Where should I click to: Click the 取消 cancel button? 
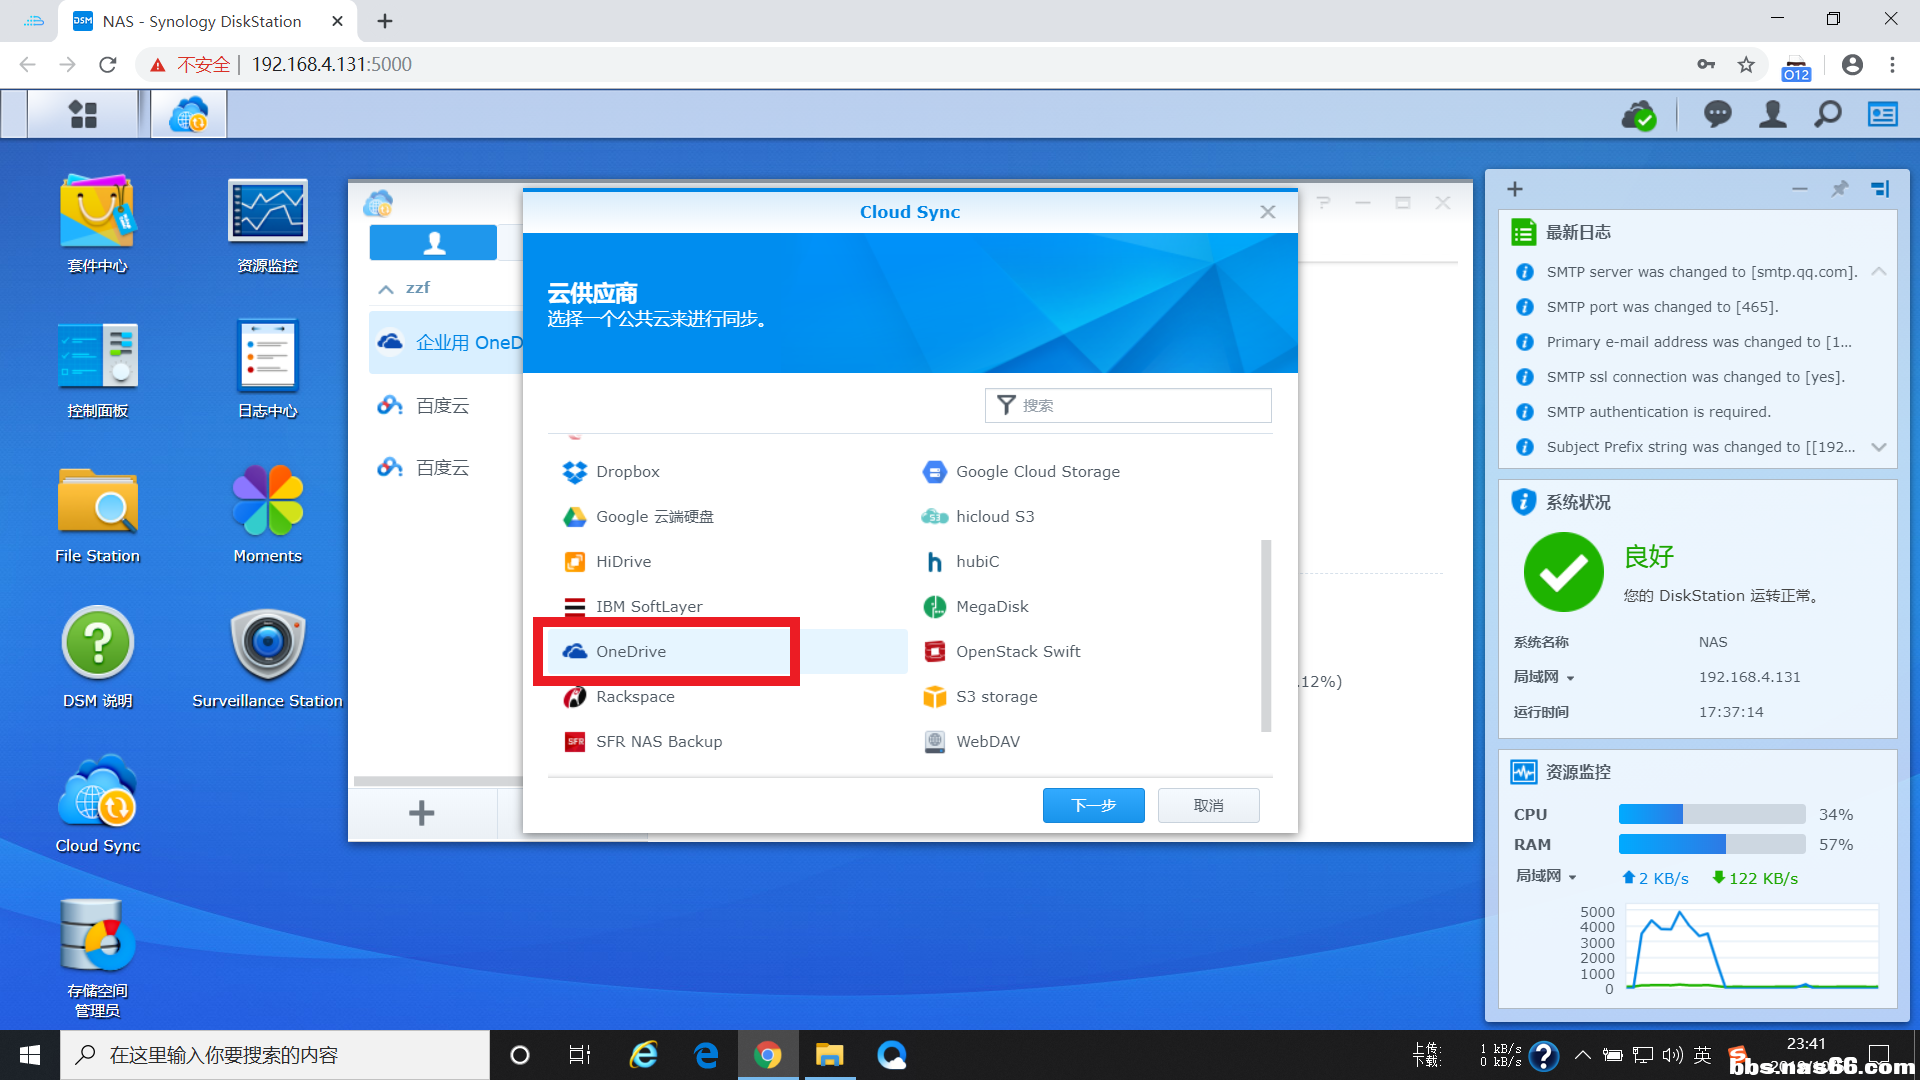click(1208, 806)
